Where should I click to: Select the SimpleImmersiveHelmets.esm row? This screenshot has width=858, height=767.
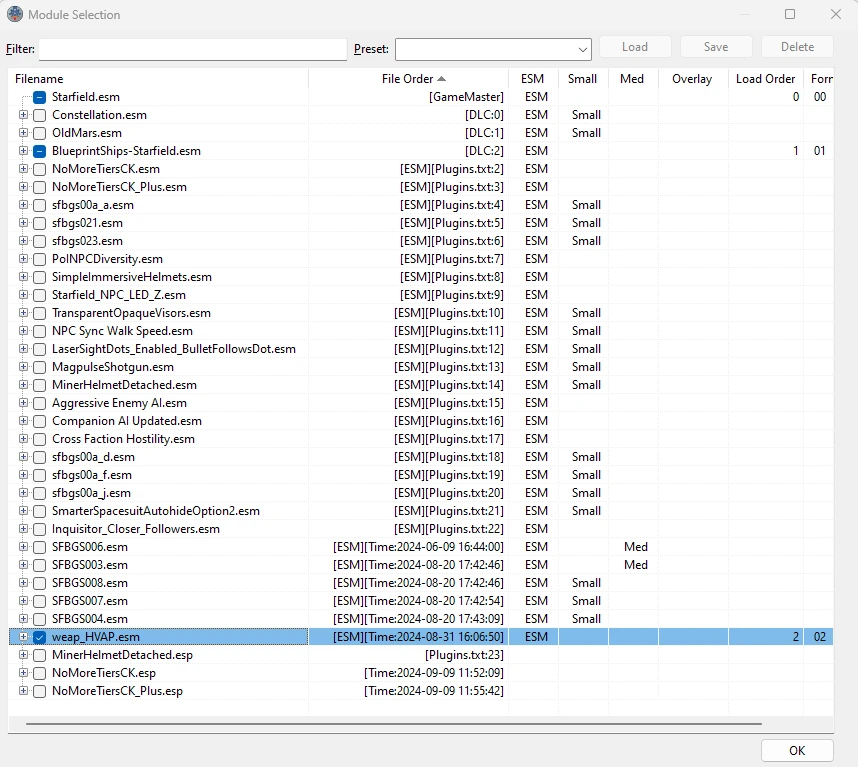point(421,277)
